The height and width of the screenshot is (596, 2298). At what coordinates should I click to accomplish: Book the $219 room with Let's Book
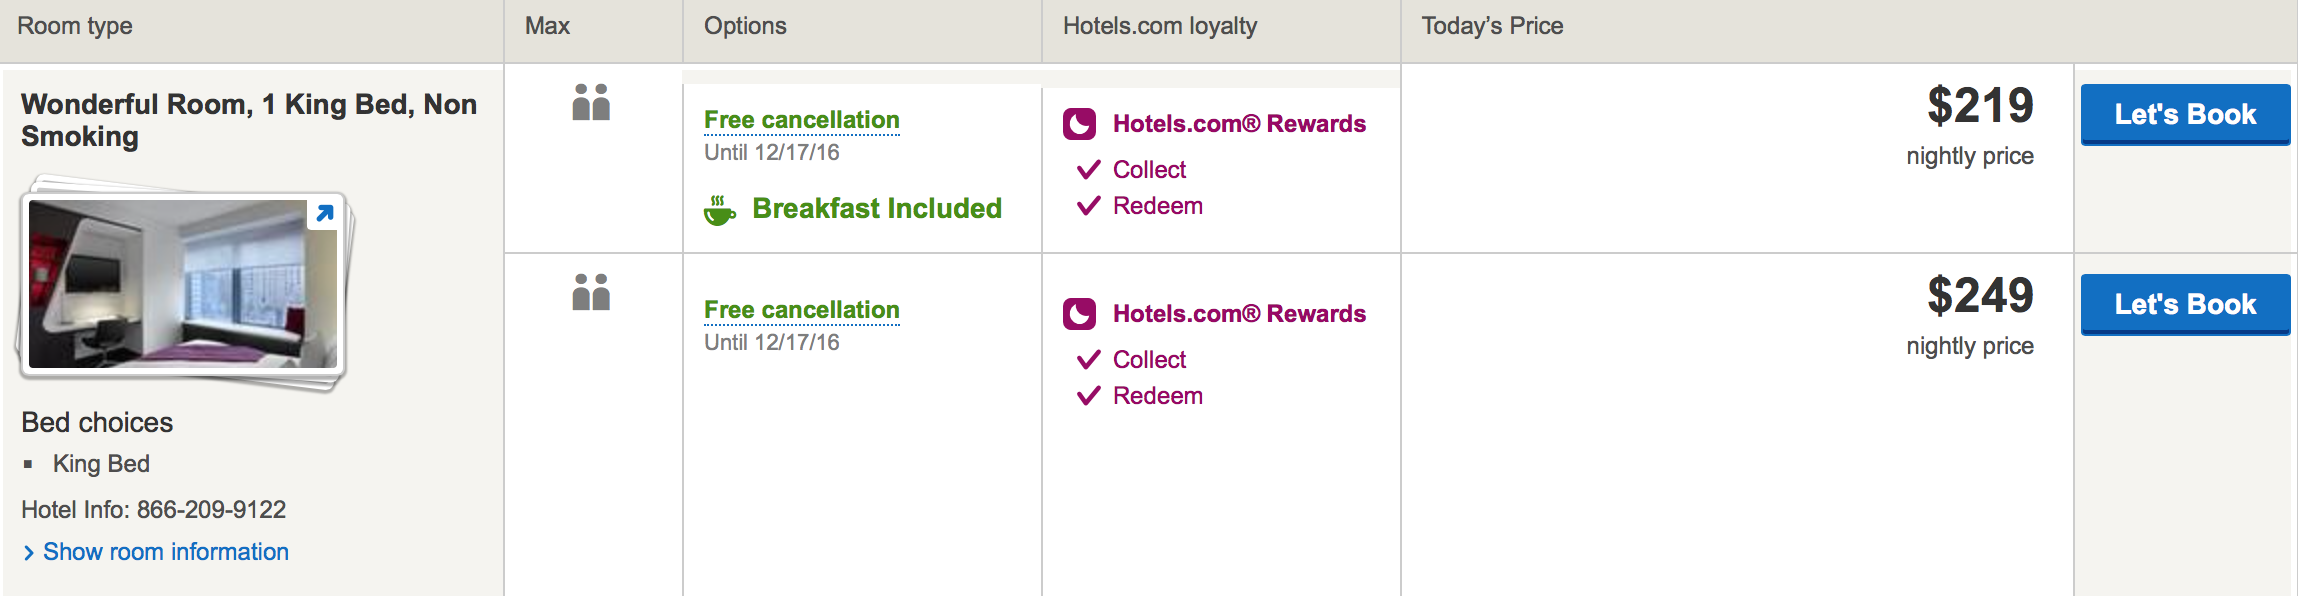[2185, 115]
